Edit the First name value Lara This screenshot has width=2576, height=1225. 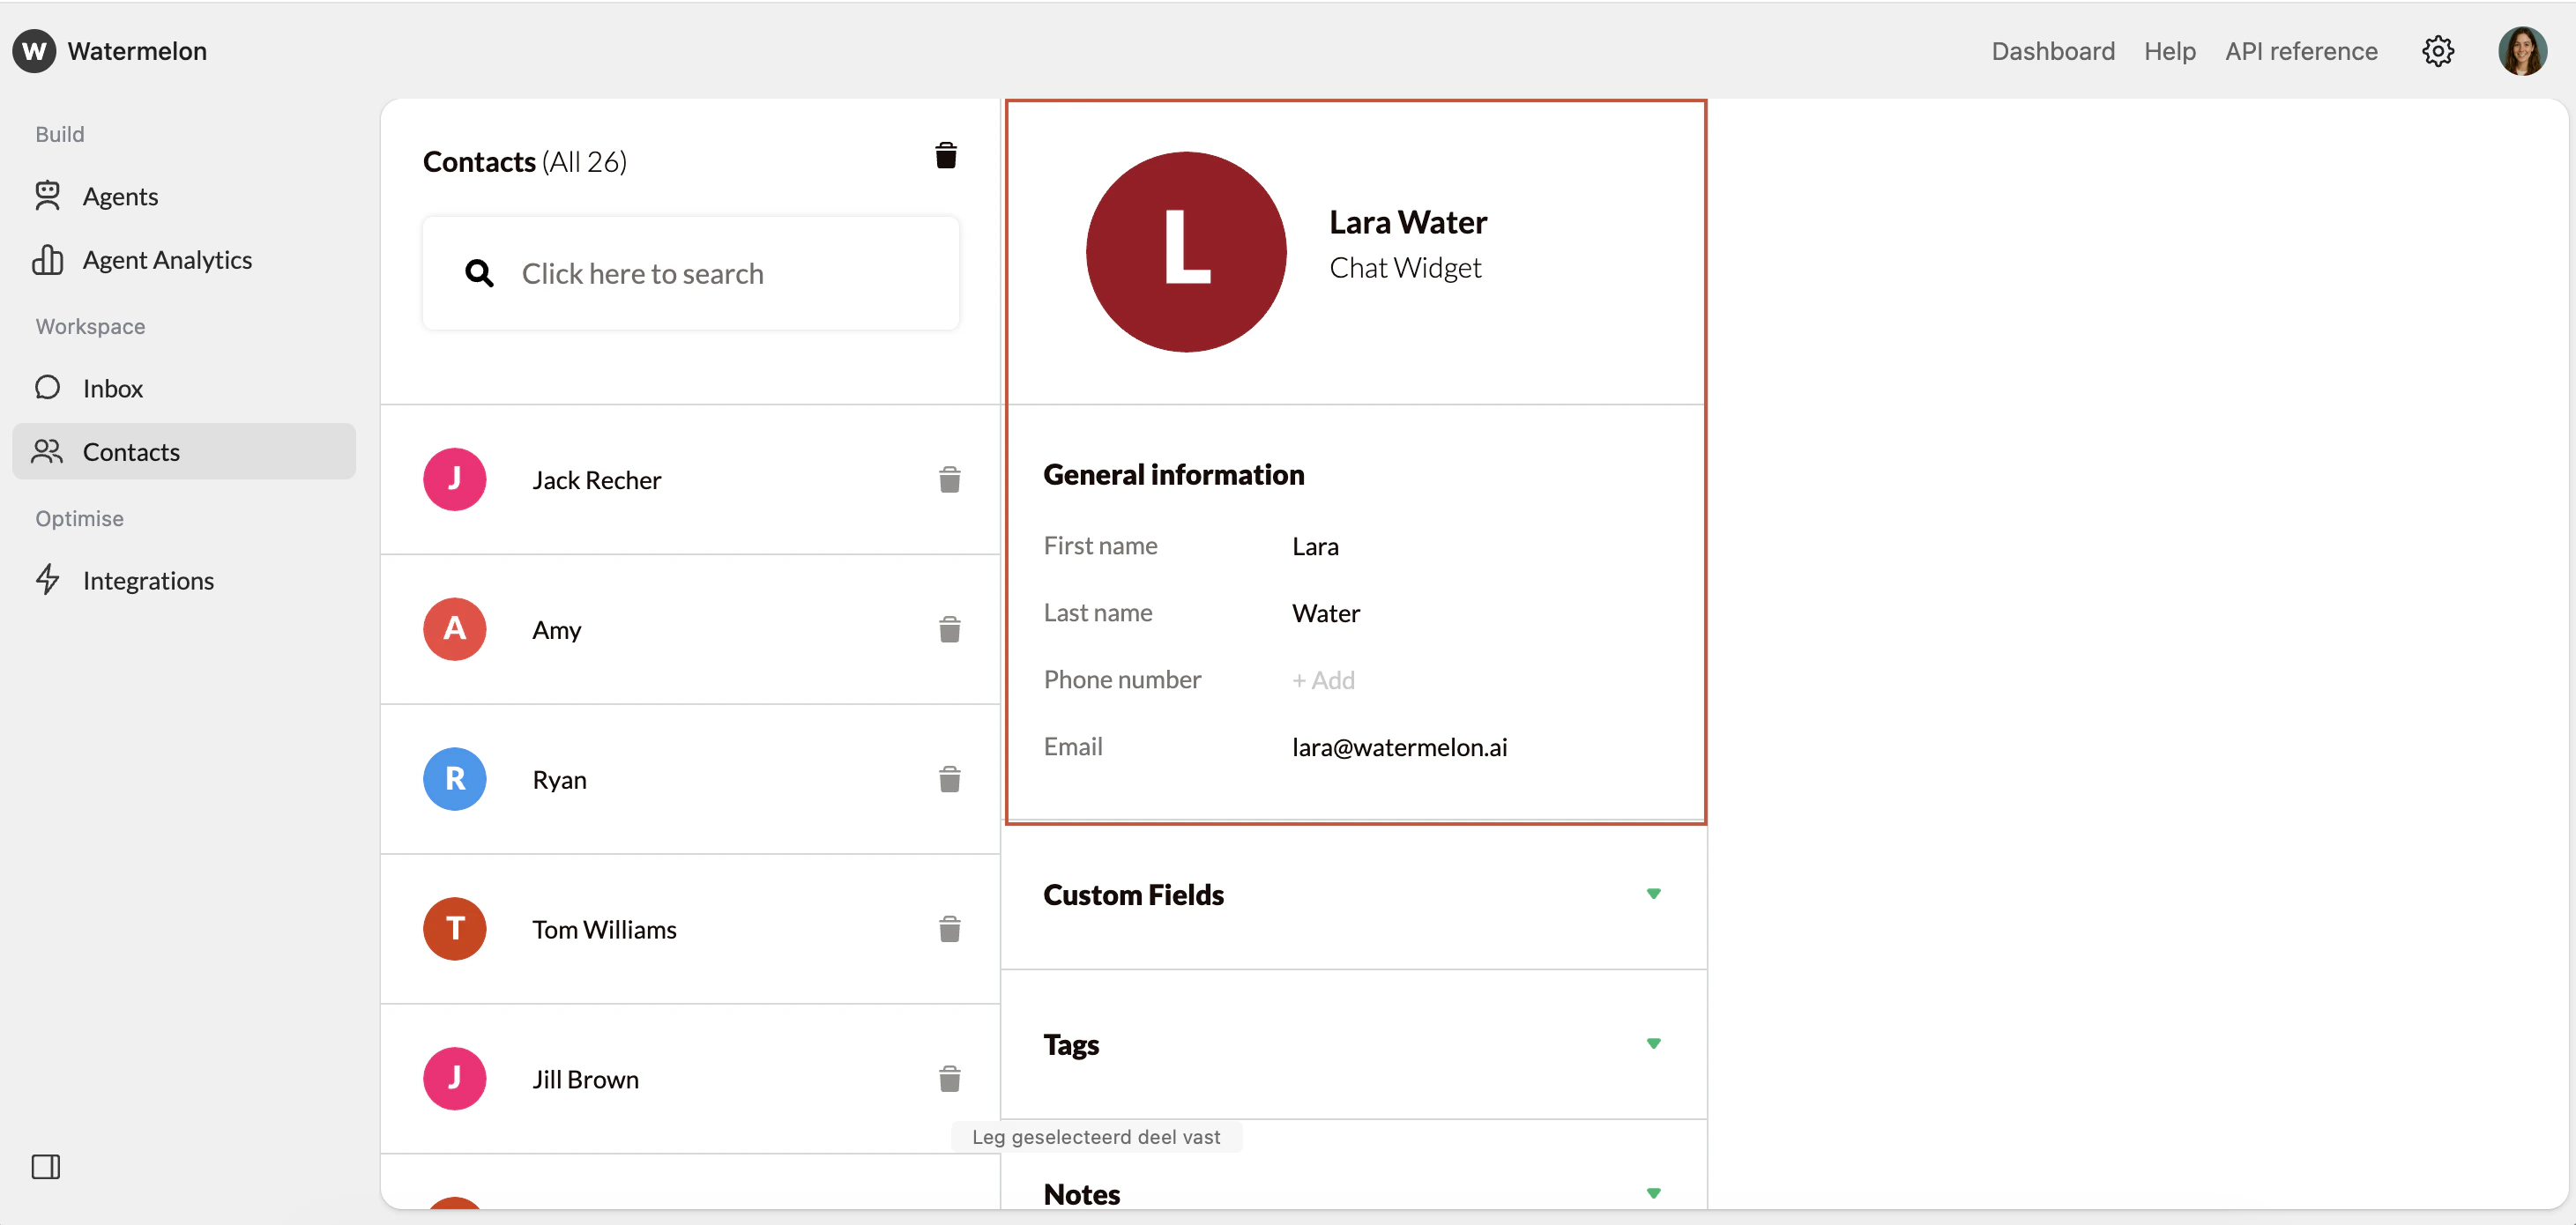(x=1315, y=546)
